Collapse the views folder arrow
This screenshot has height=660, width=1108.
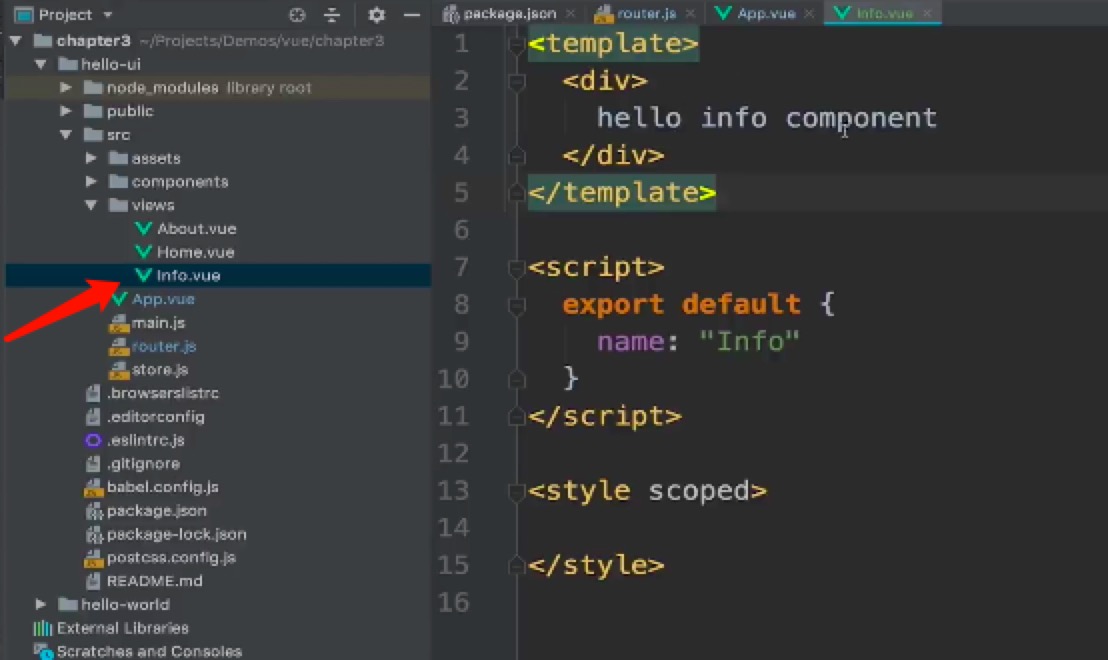[x=91, y=205]
